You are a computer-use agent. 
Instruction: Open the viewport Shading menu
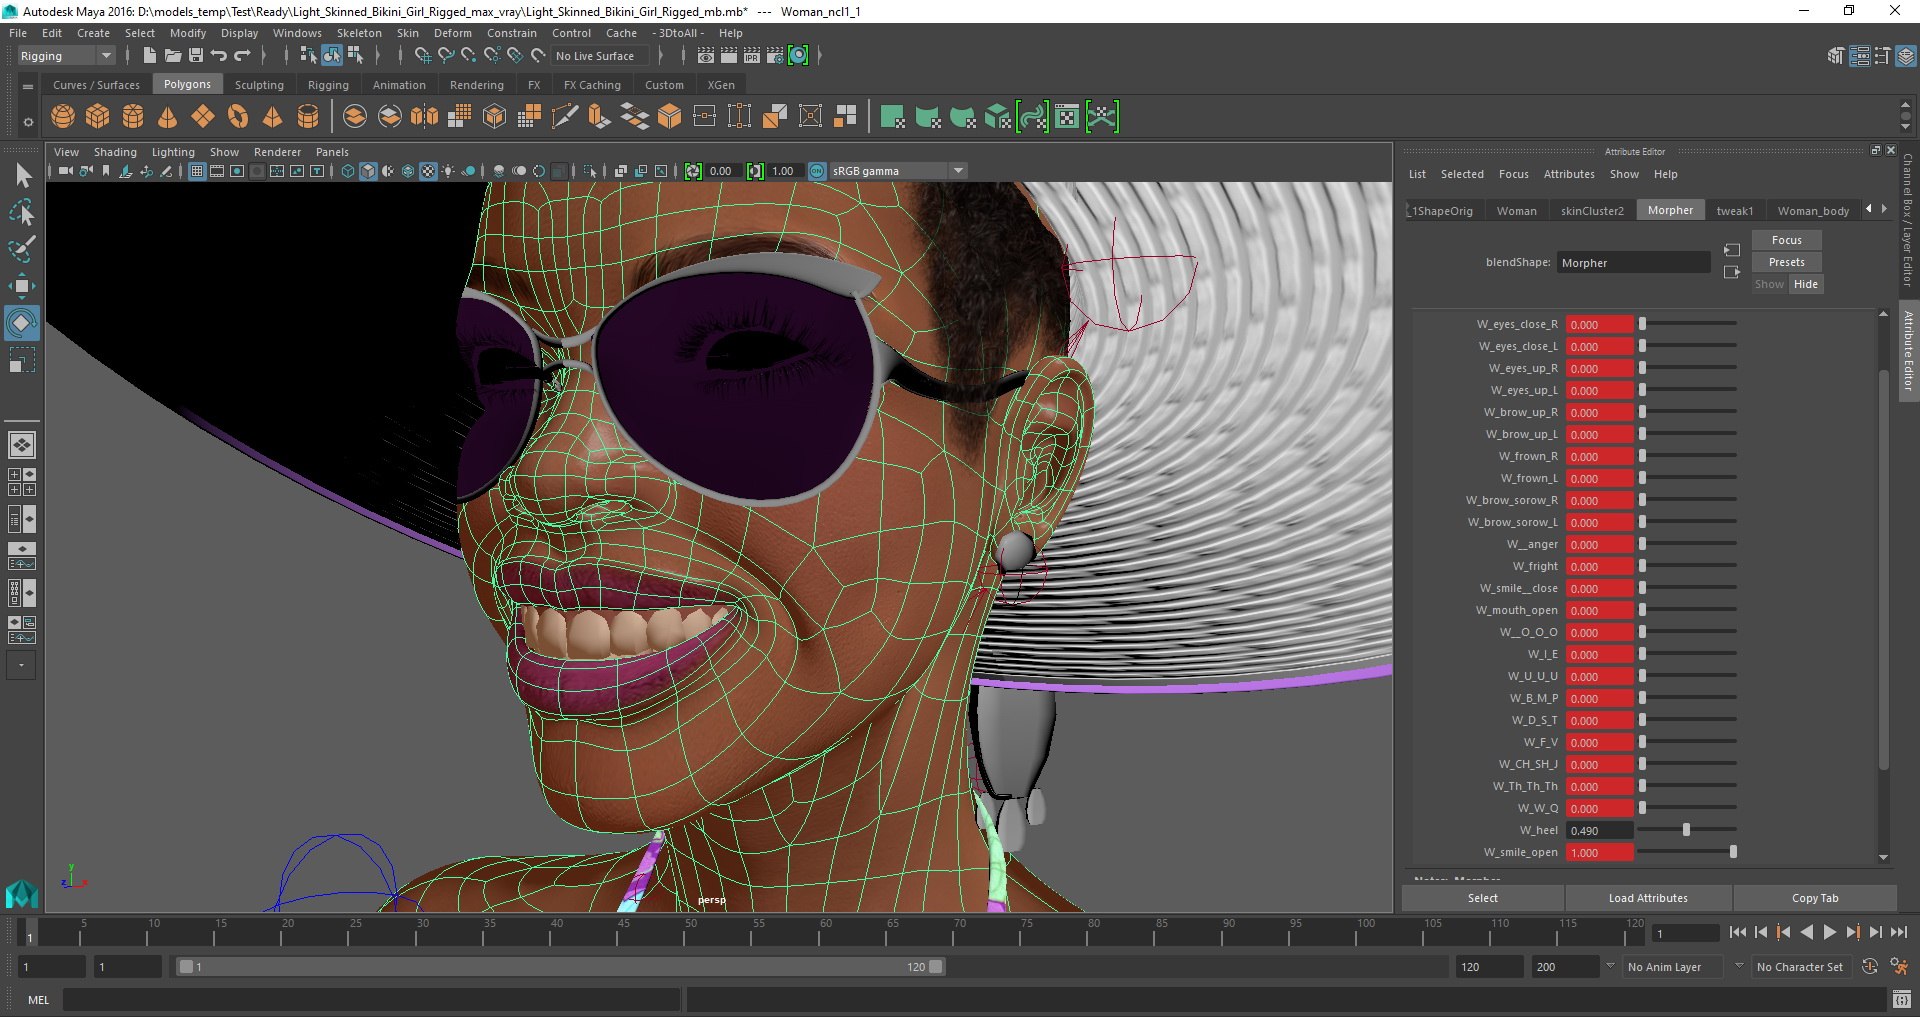[x=115, y=152]
